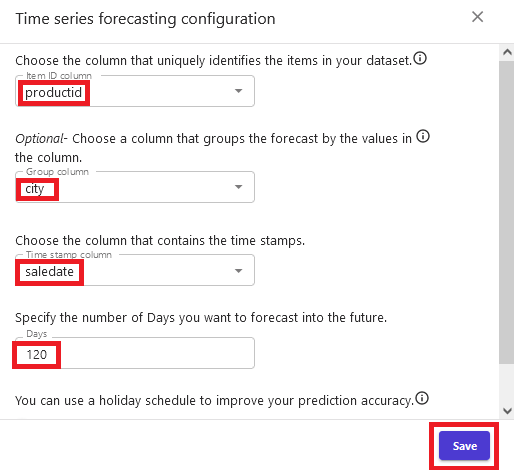
Task: Click the scrollbar up arrow
Action: [507, 52]
